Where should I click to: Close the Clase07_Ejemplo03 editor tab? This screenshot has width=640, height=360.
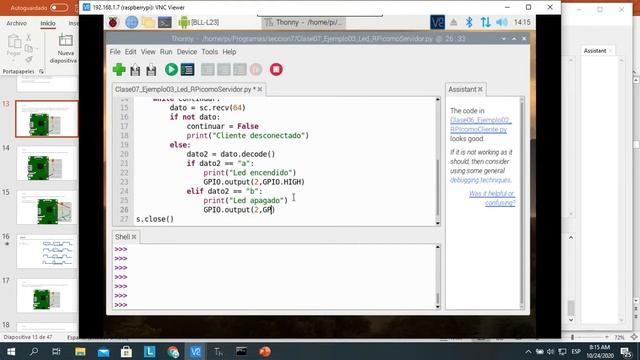tap(260, 89)
